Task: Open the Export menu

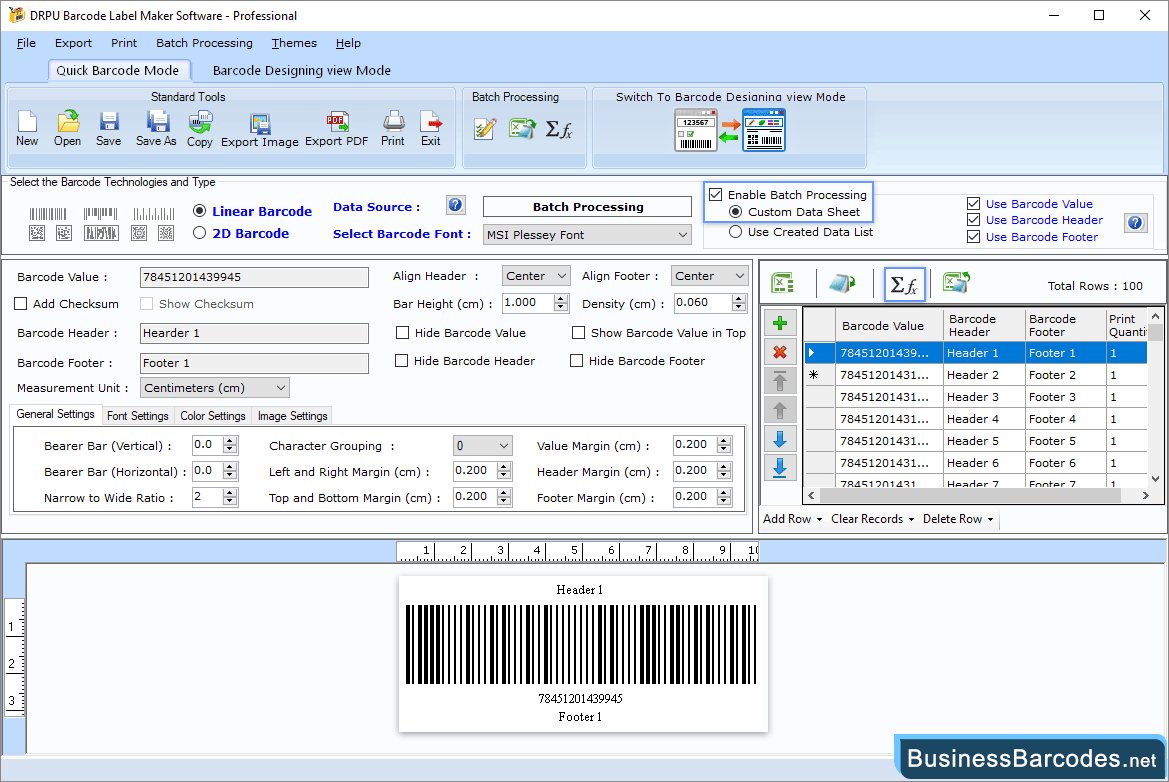Action: [73, 43]
